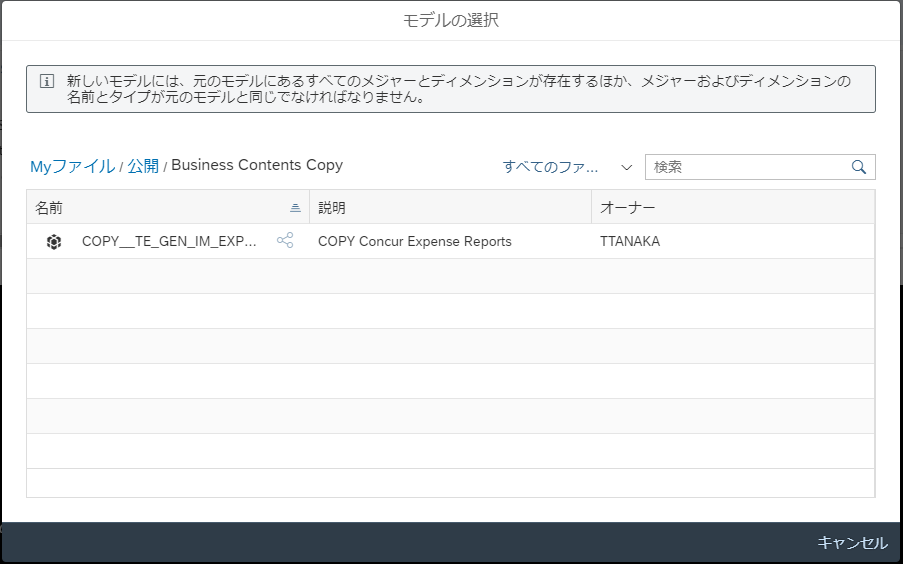This screenshot has height=564, width=903.
Task: Sort by the 名前 column header
Action: coord(49,208)
